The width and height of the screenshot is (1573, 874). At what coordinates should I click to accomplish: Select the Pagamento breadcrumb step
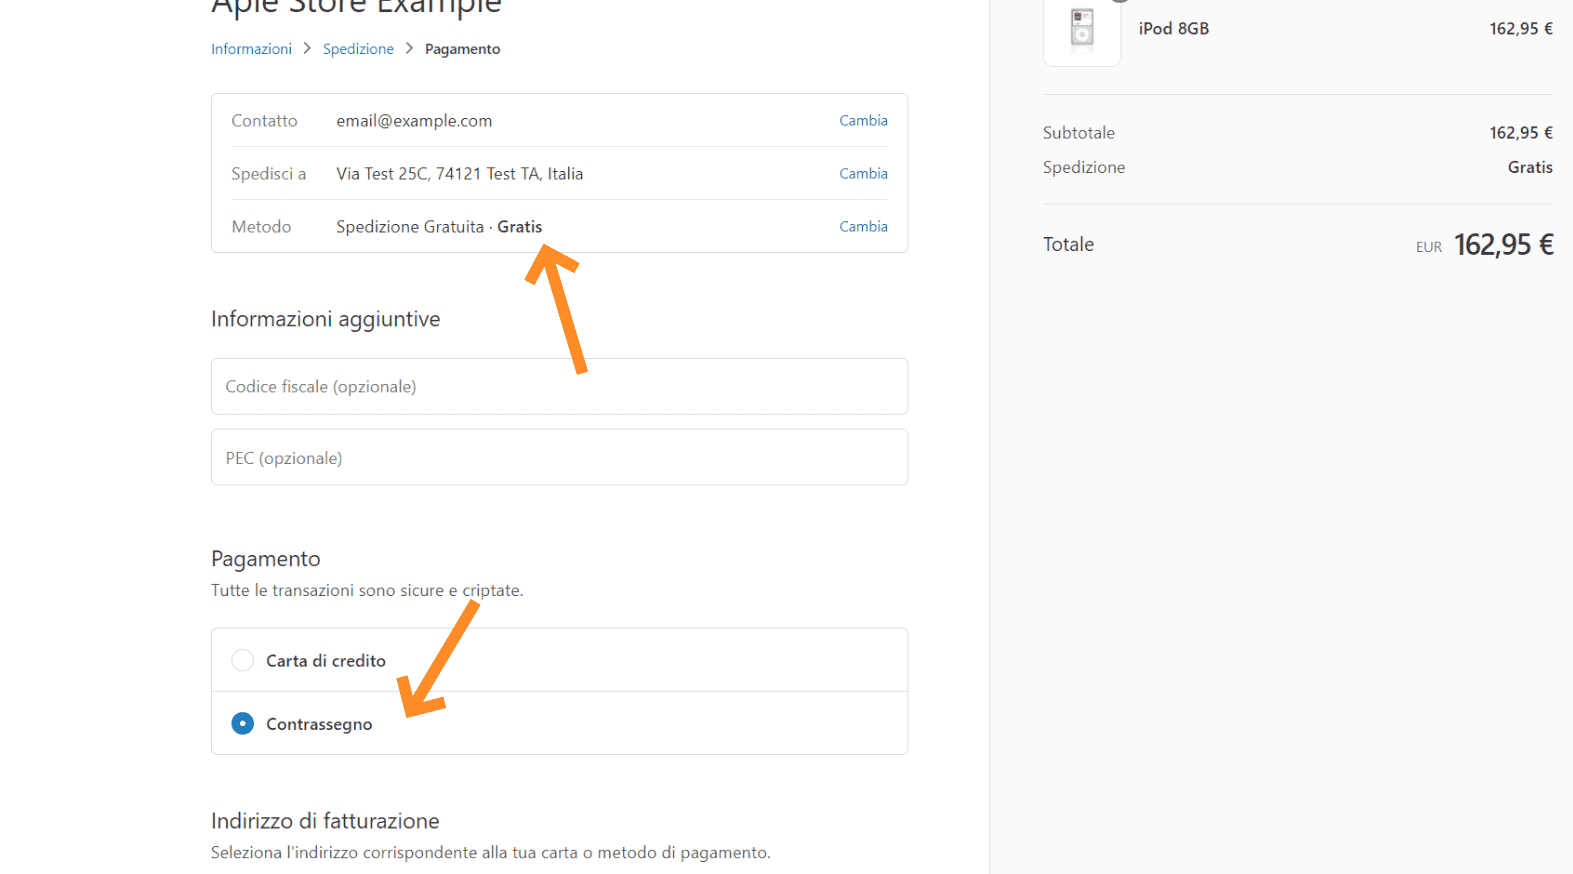[462, 49]
